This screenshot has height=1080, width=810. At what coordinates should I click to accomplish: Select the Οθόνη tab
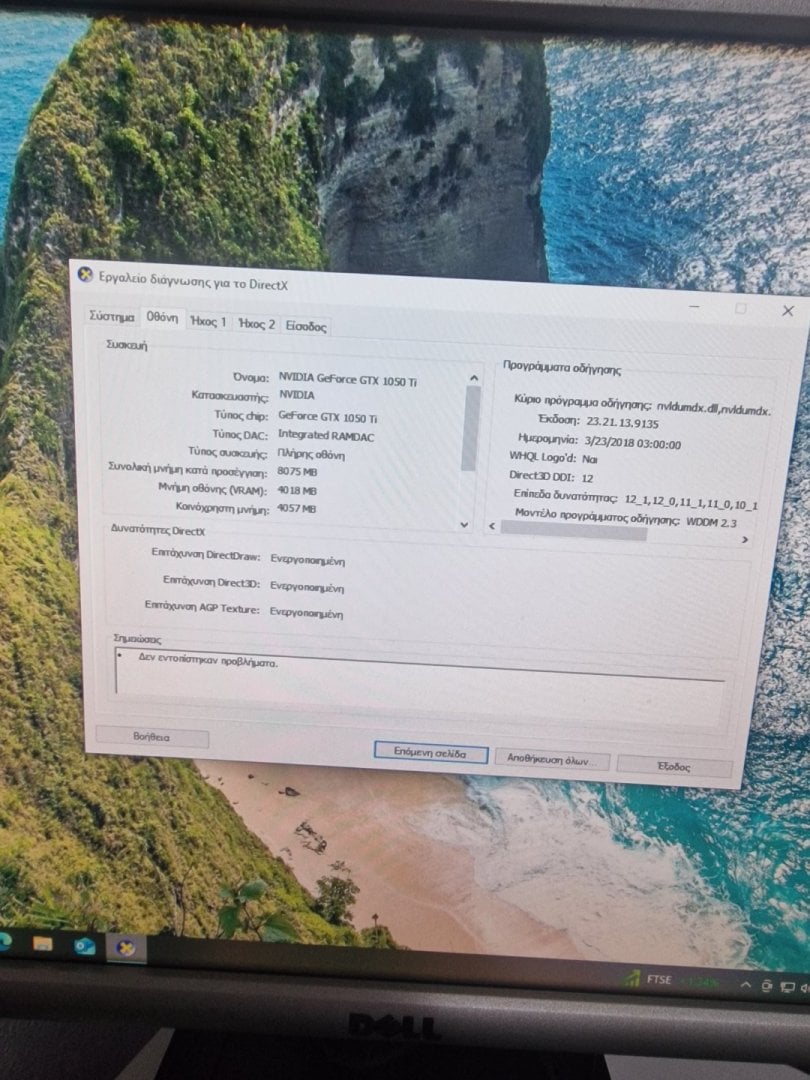click(x=162, y=318)
